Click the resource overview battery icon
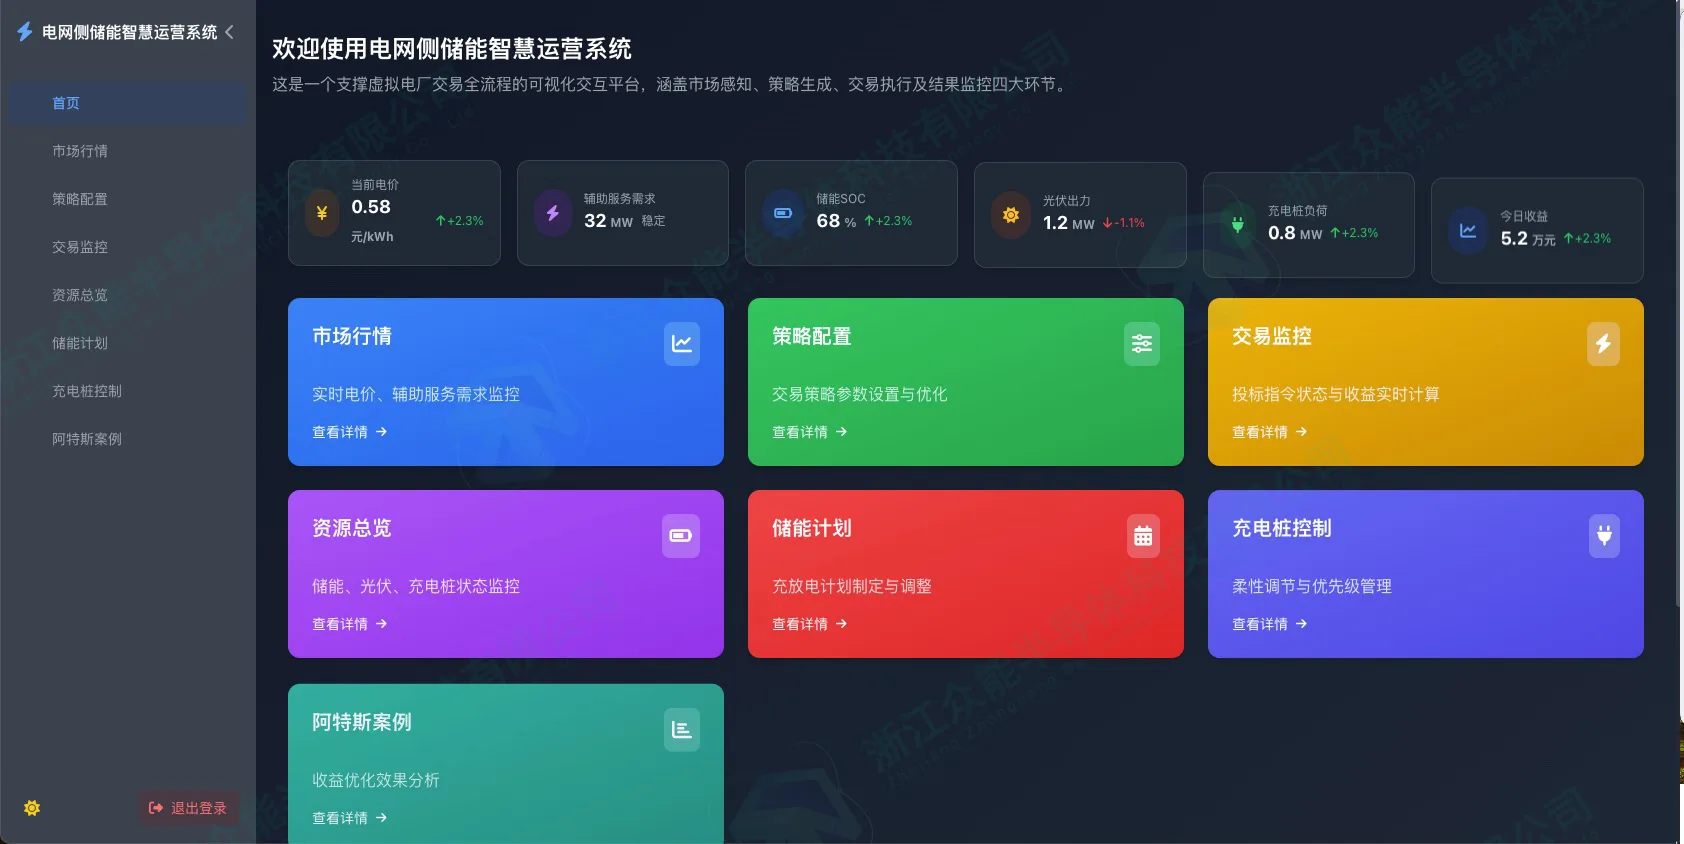This screenshot has width=1684, height=844. tap(682, 536)
